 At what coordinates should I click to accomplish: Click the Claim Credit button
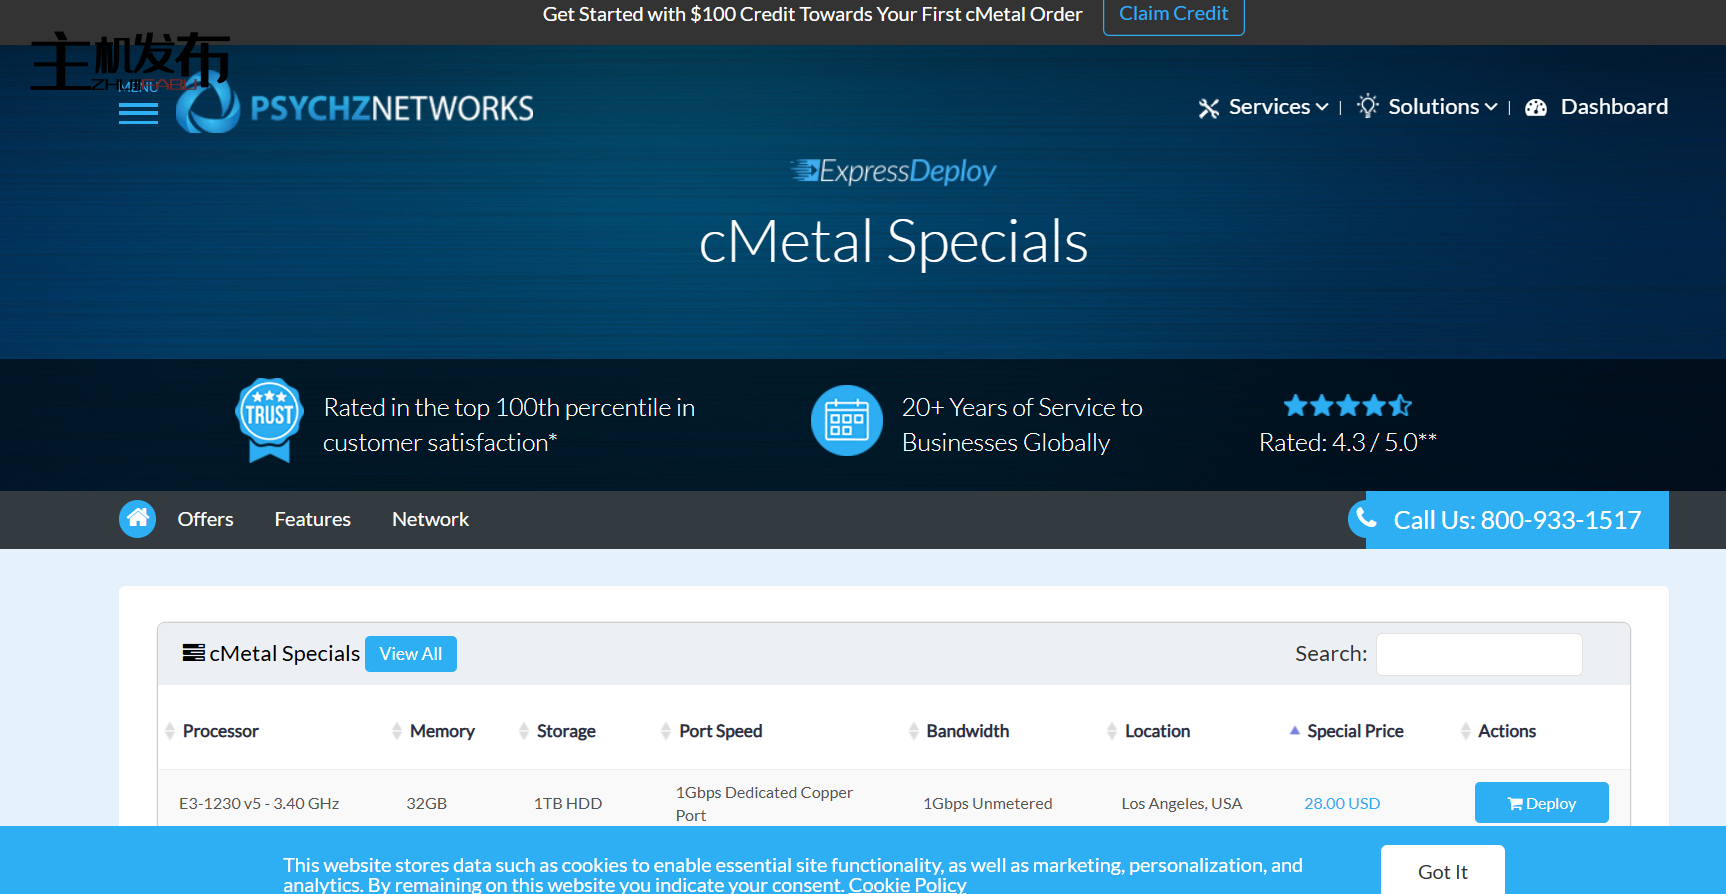[x=1173, y=14]
